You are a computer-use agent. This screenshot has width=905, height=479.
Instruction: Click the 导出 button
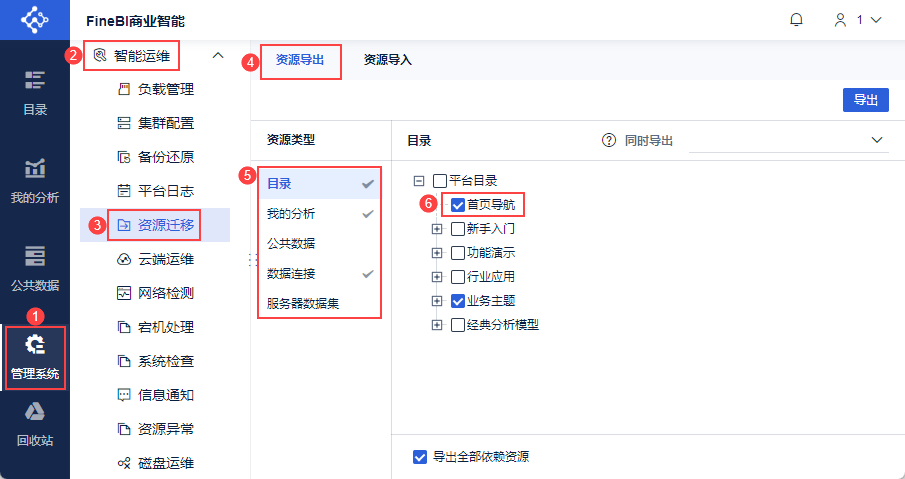[865, 100]
